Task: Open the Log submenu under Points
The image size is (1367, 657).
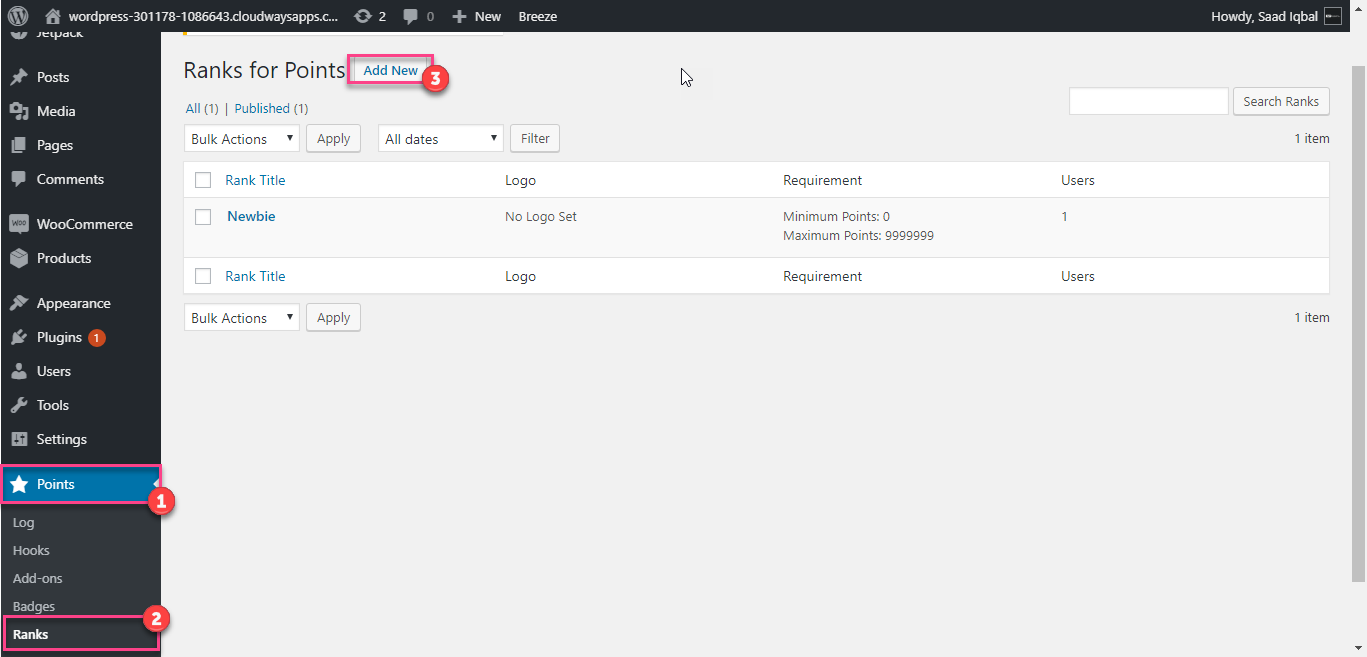Action: (x=24, y=522)
